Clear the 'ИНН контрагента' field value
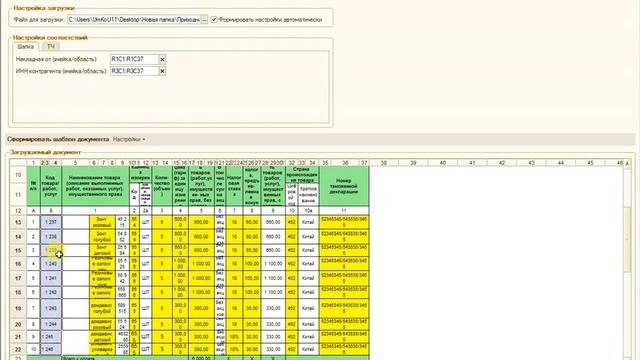This screenshot has width=640, height=360. pos(162,71)
